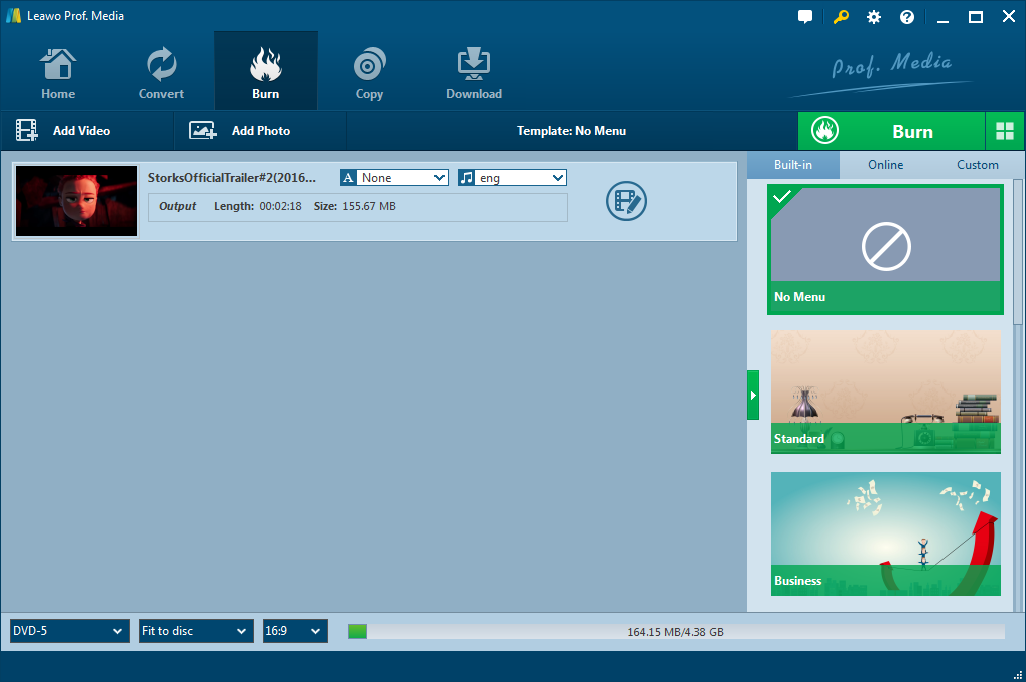Viewport: 1026px width, 682px height.
Task: Open the subtitle dropdown showing None
Action: [394, 177]
